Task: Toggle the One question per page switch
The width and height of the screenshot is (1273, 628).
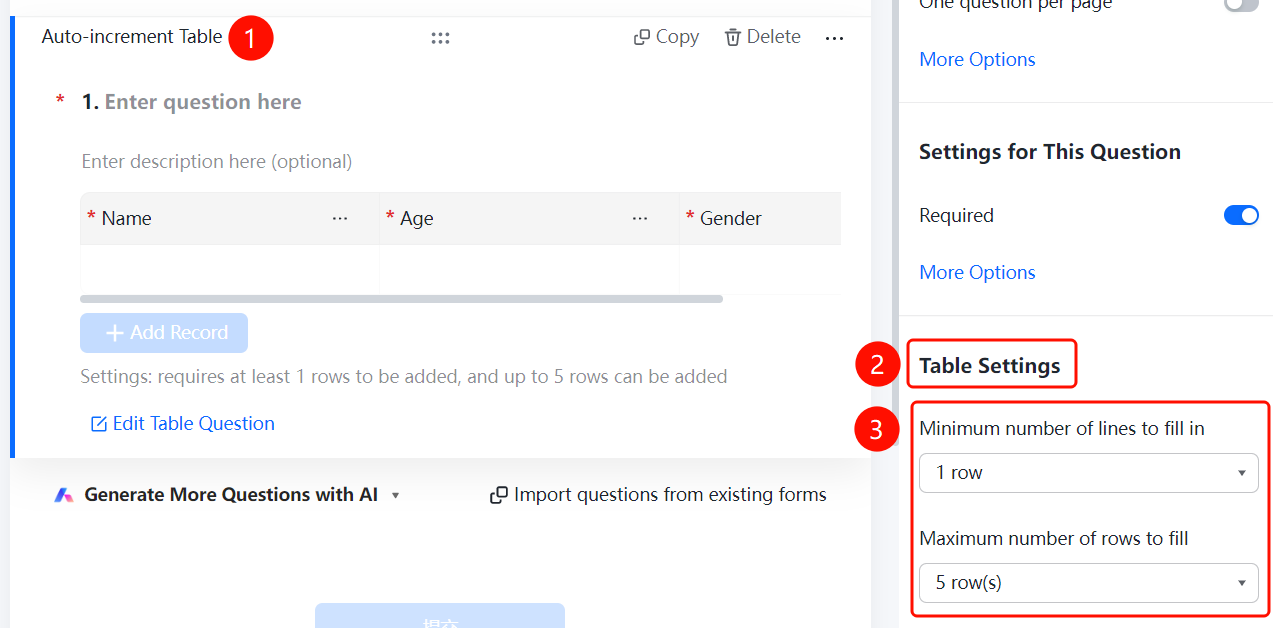Action: click(1241, 5)
